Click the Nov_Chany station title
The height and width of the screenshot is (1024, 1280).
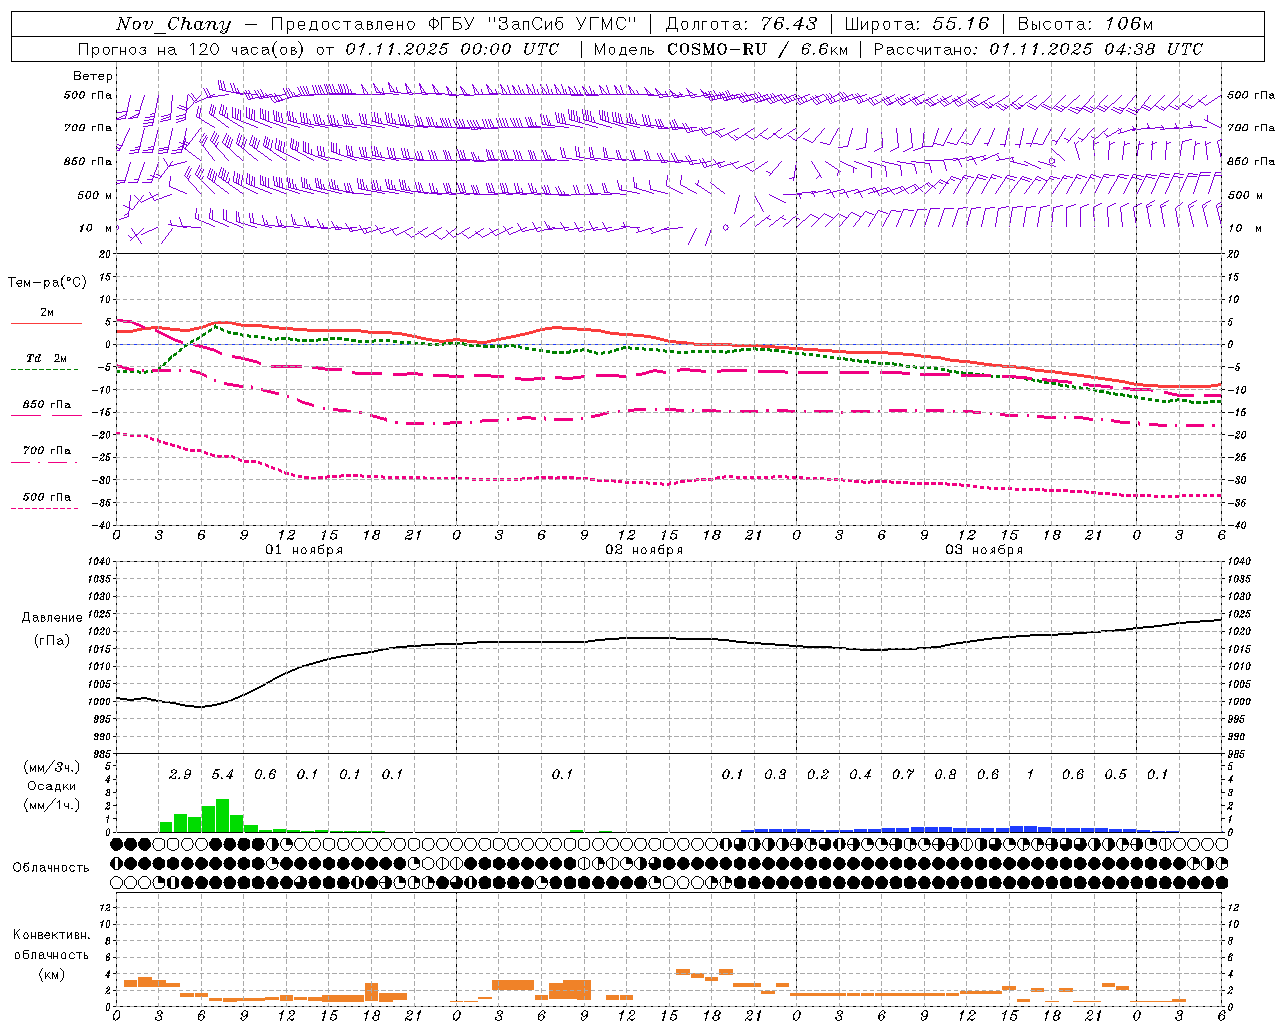click(173, 24)
